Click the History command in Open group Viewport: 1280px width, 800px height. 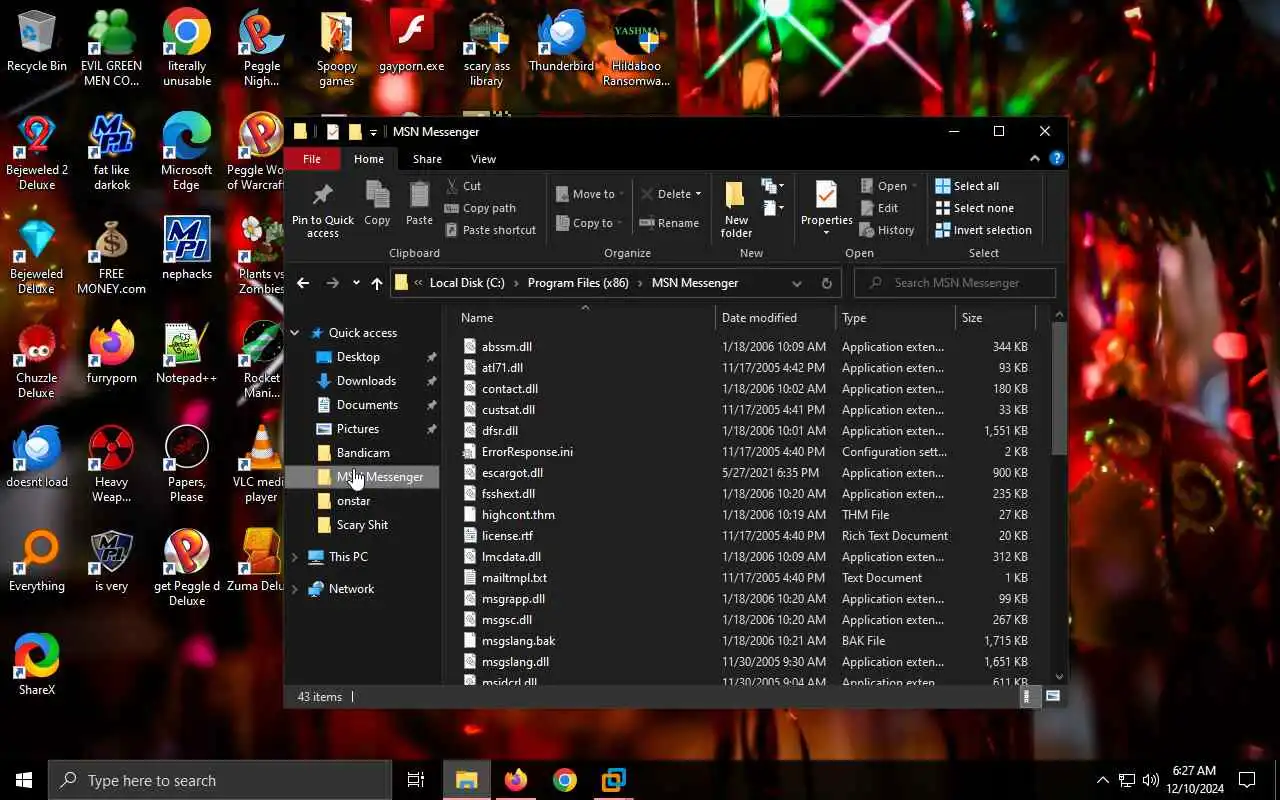pyautogui.click(x=887, y=230)
